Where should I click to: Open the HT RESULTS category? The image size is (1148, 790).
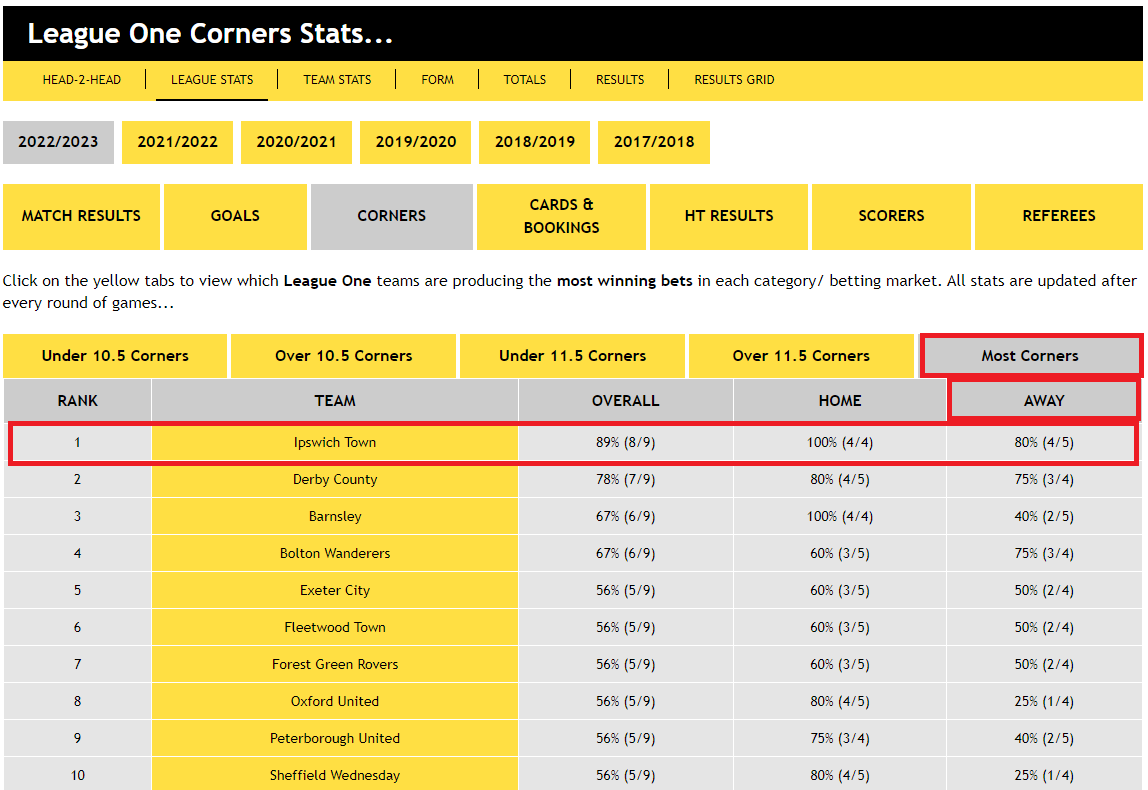coord(728,217)
